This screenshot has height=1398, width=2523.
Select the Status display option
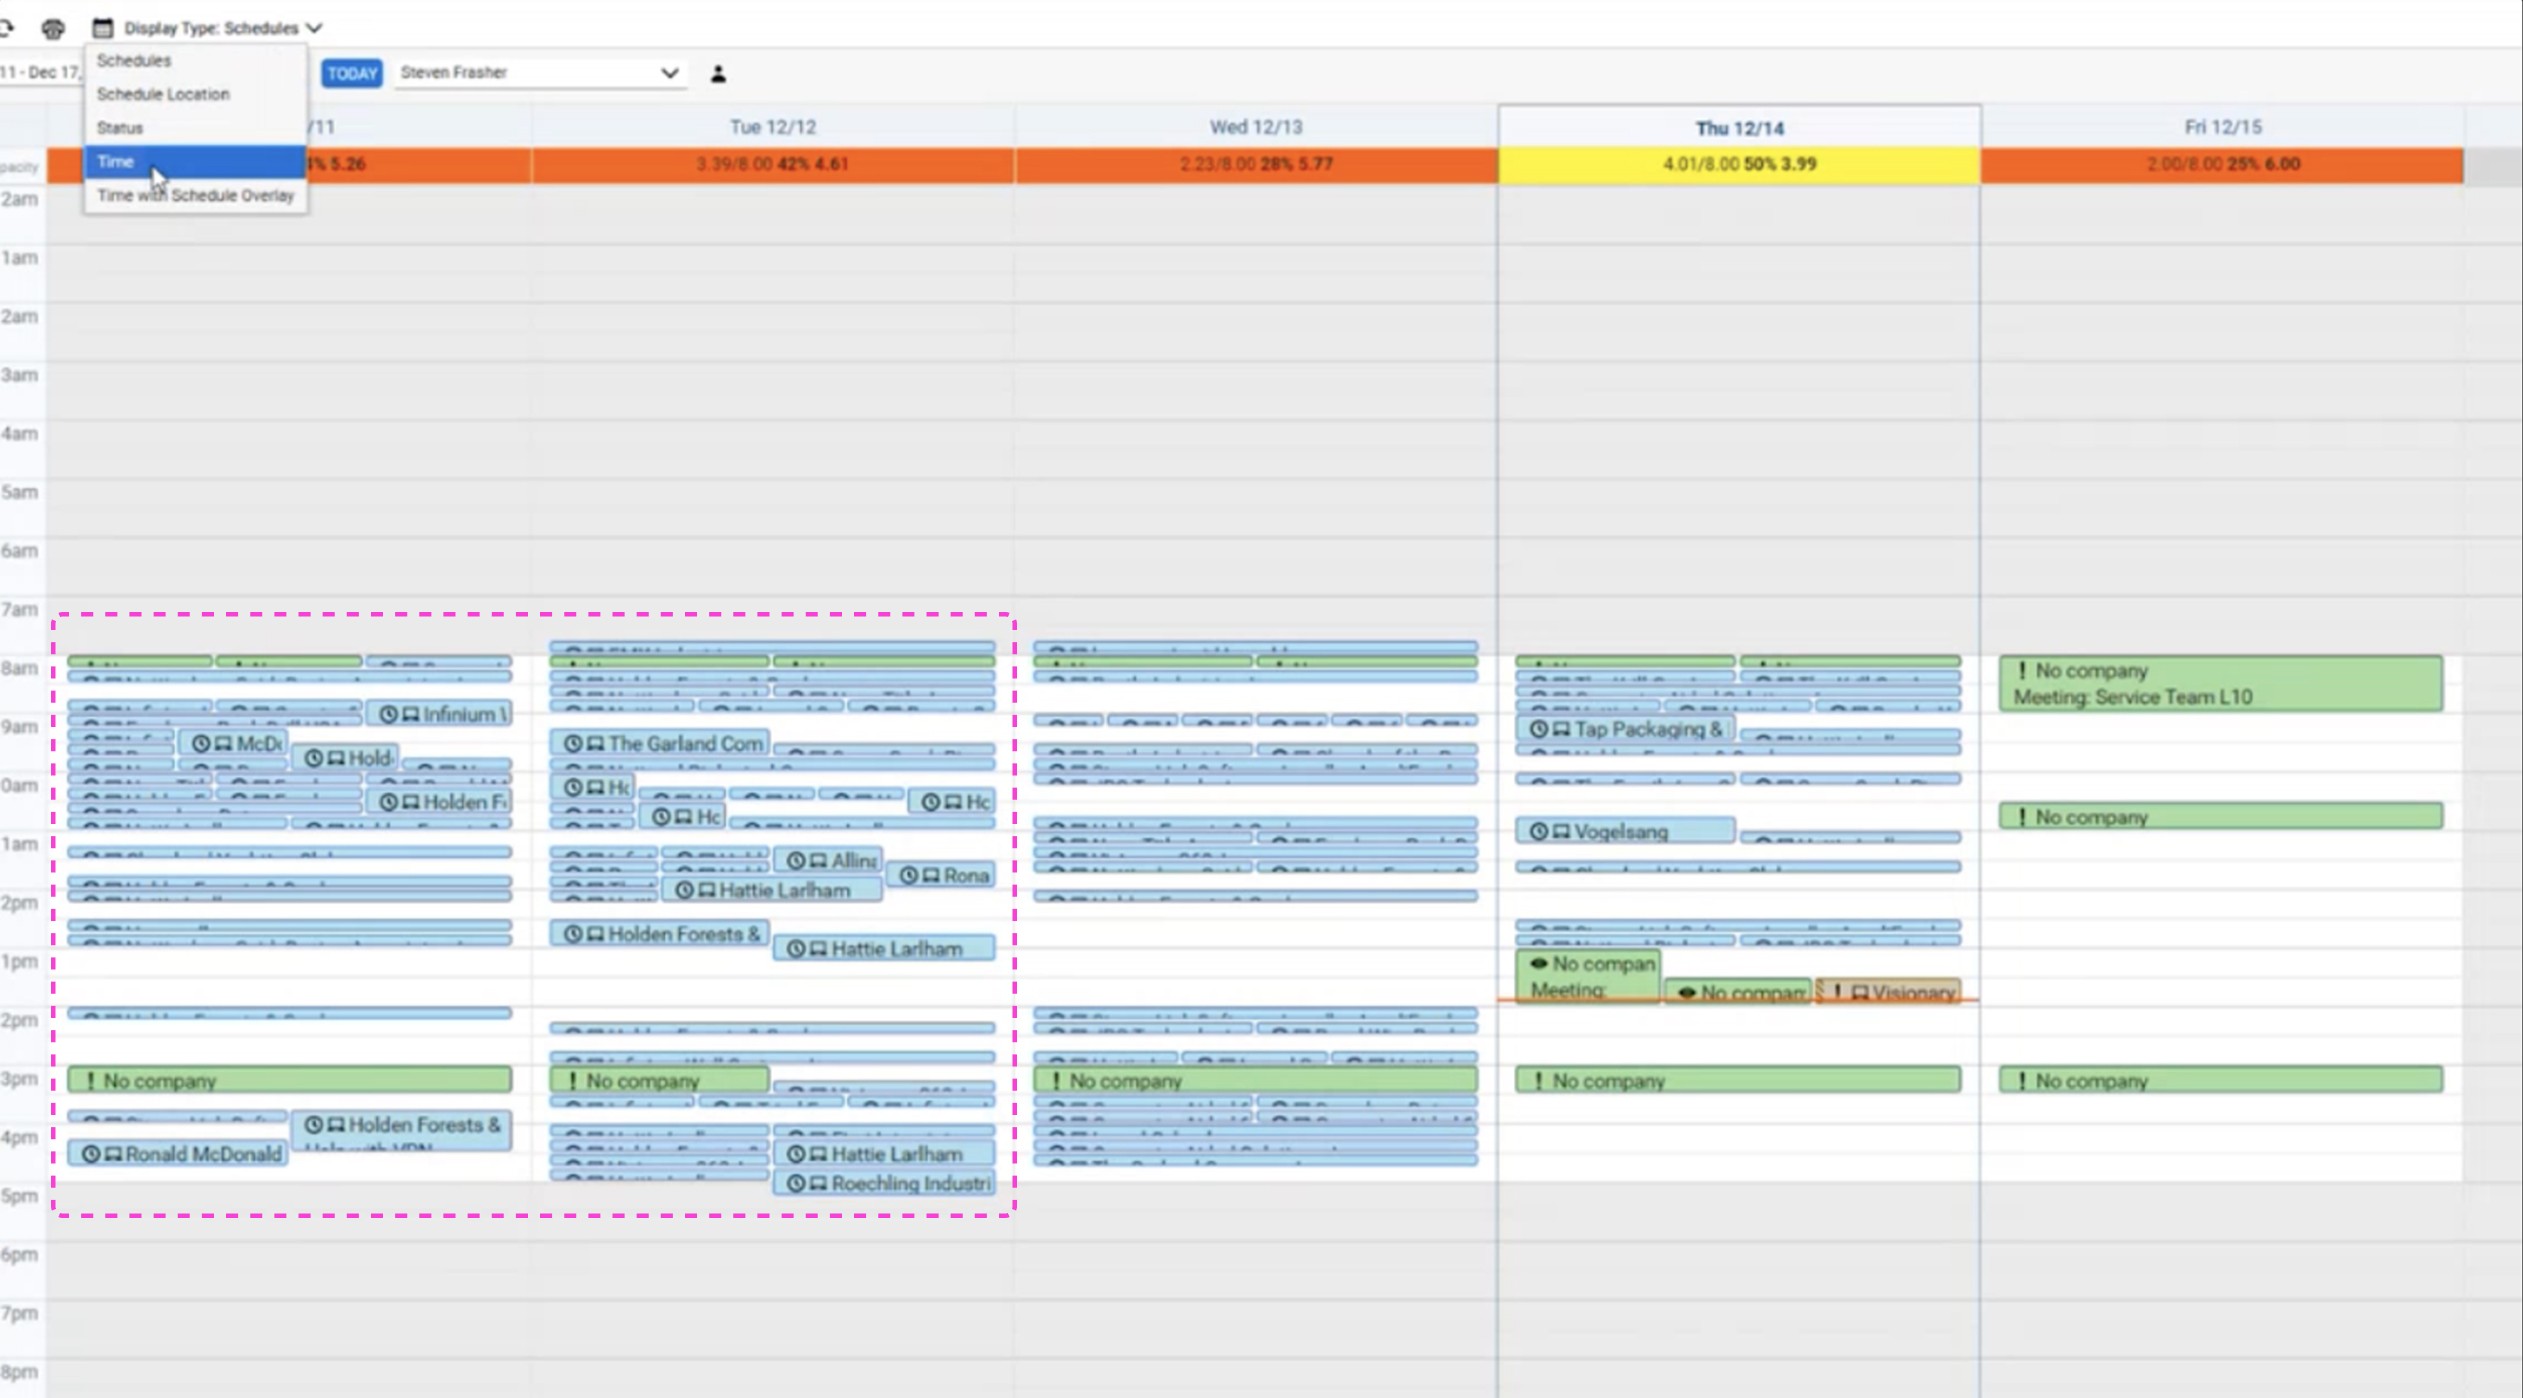point(120,128)
